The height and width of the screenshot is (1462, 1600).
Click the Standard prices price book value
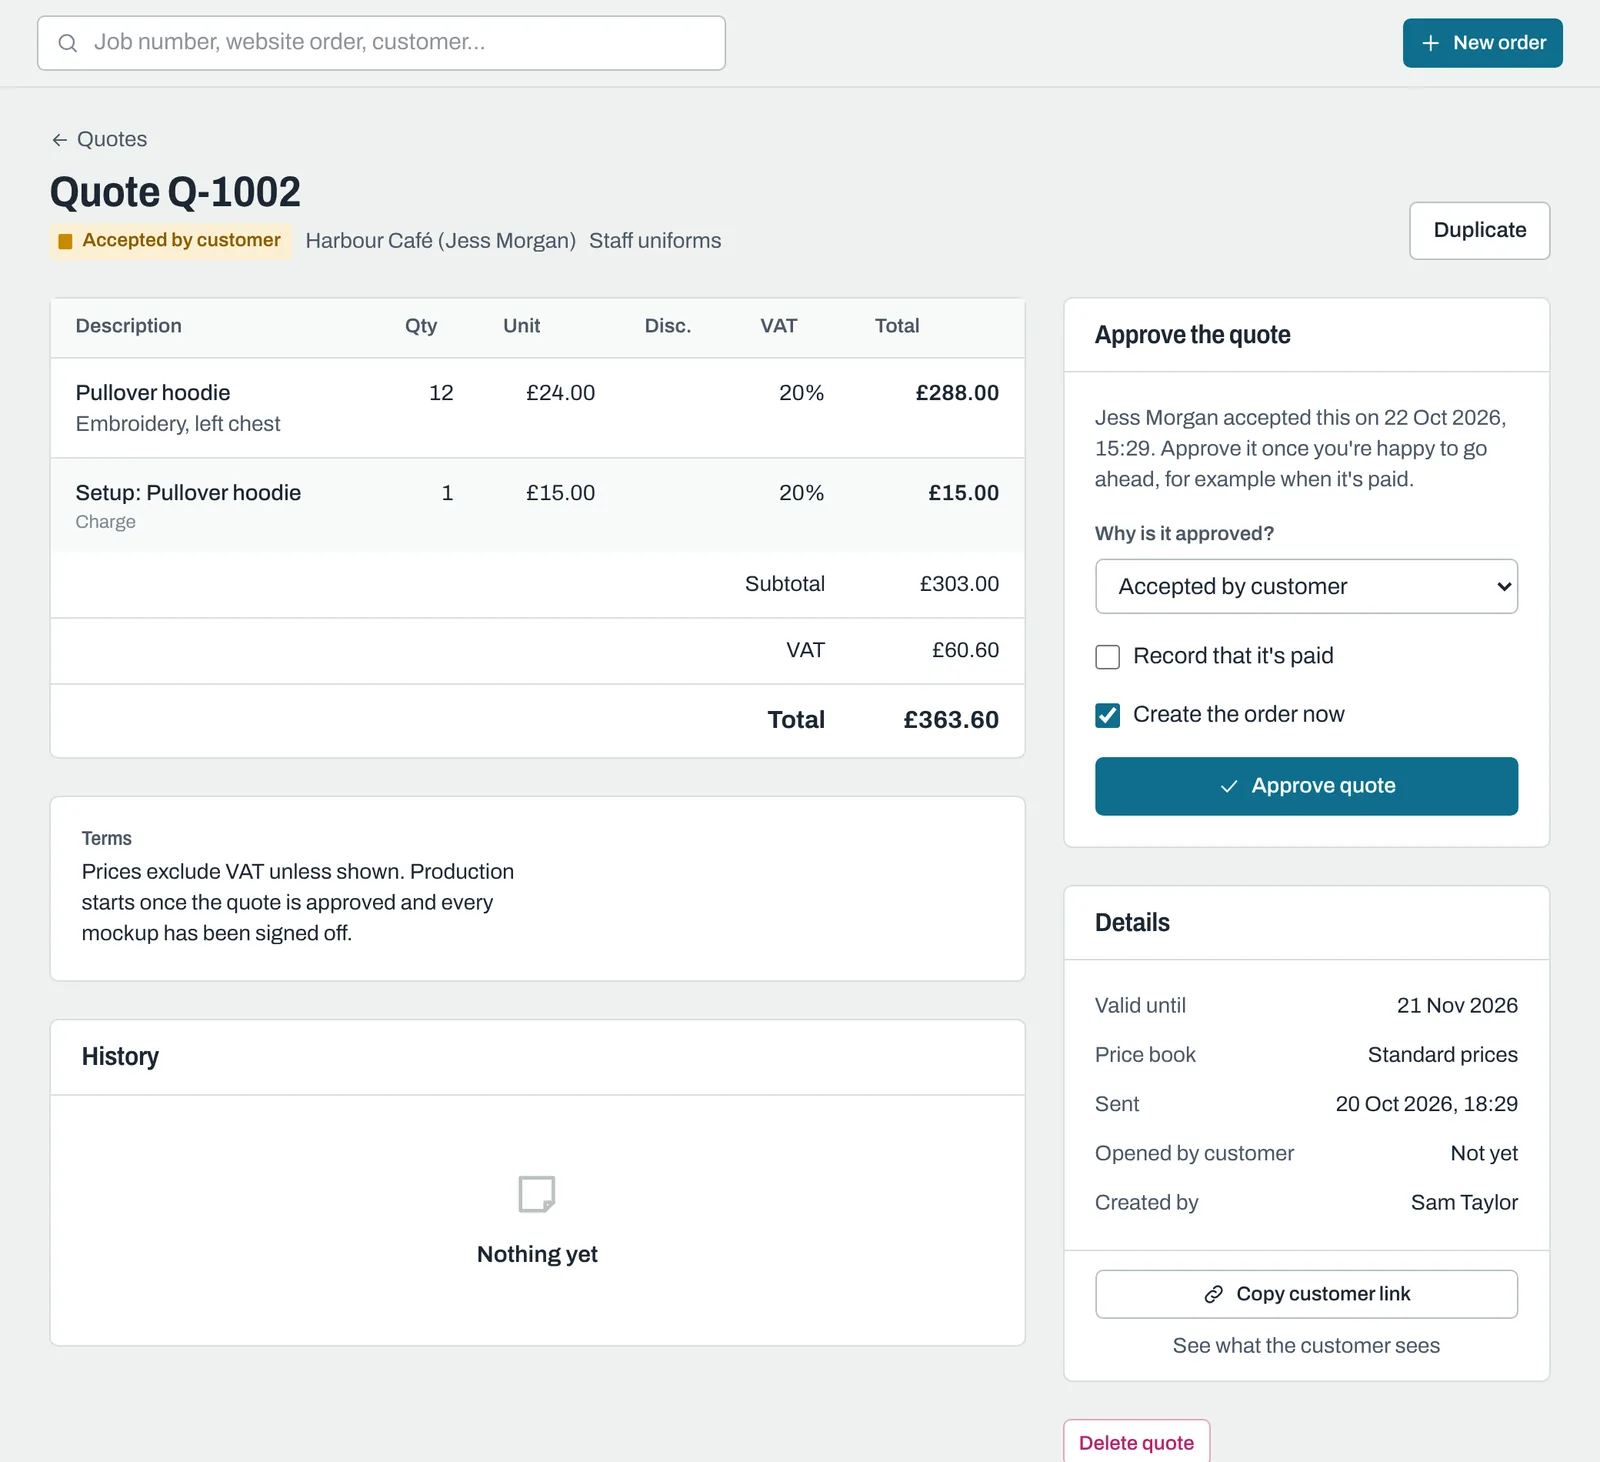(x=1442, y=1055)
